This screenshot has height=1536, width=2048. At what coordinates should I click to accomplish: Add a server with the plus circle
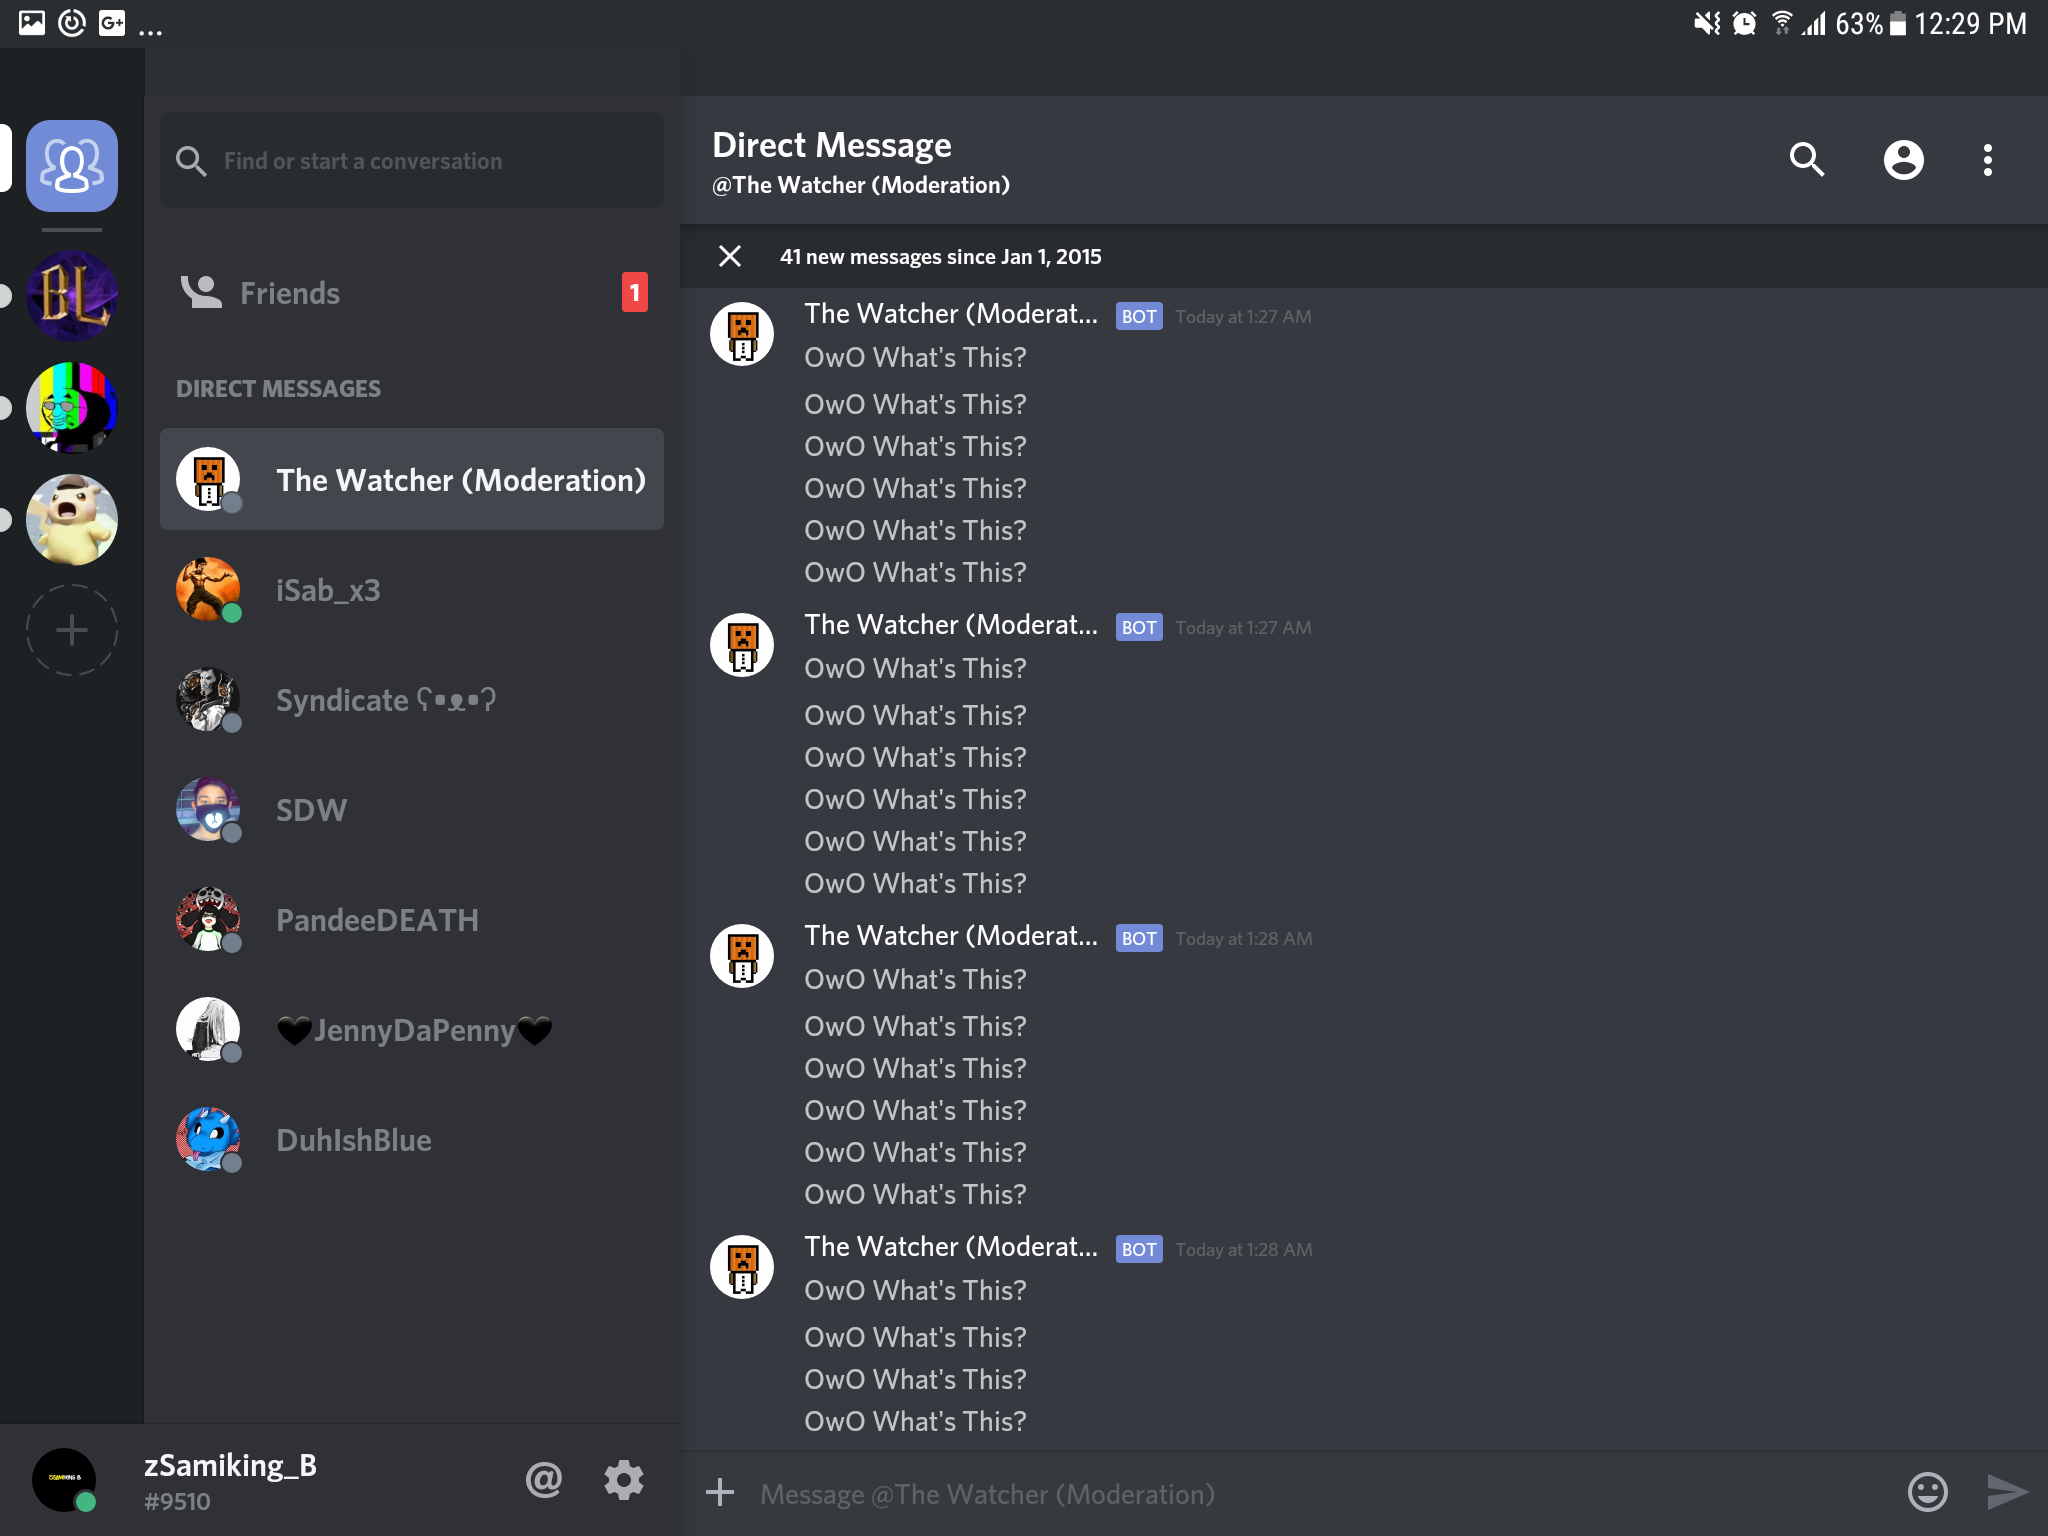[x=72, y=630]
